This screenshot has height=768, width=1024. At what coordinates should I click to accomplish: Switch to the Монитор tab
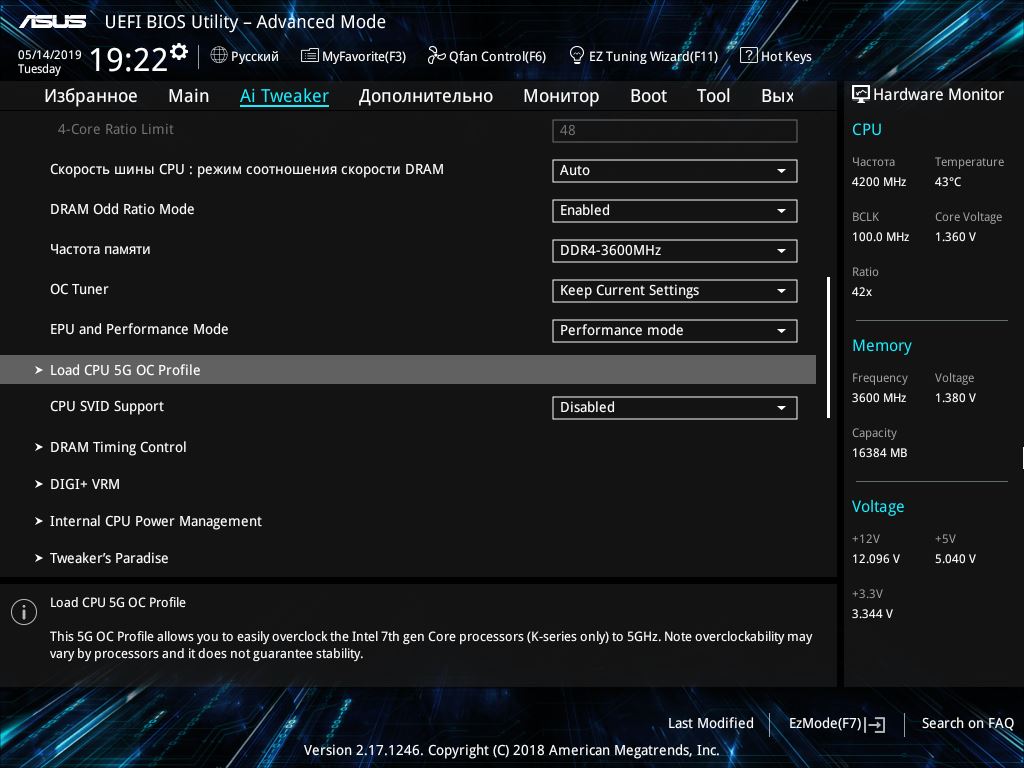[x=561, y=96]
